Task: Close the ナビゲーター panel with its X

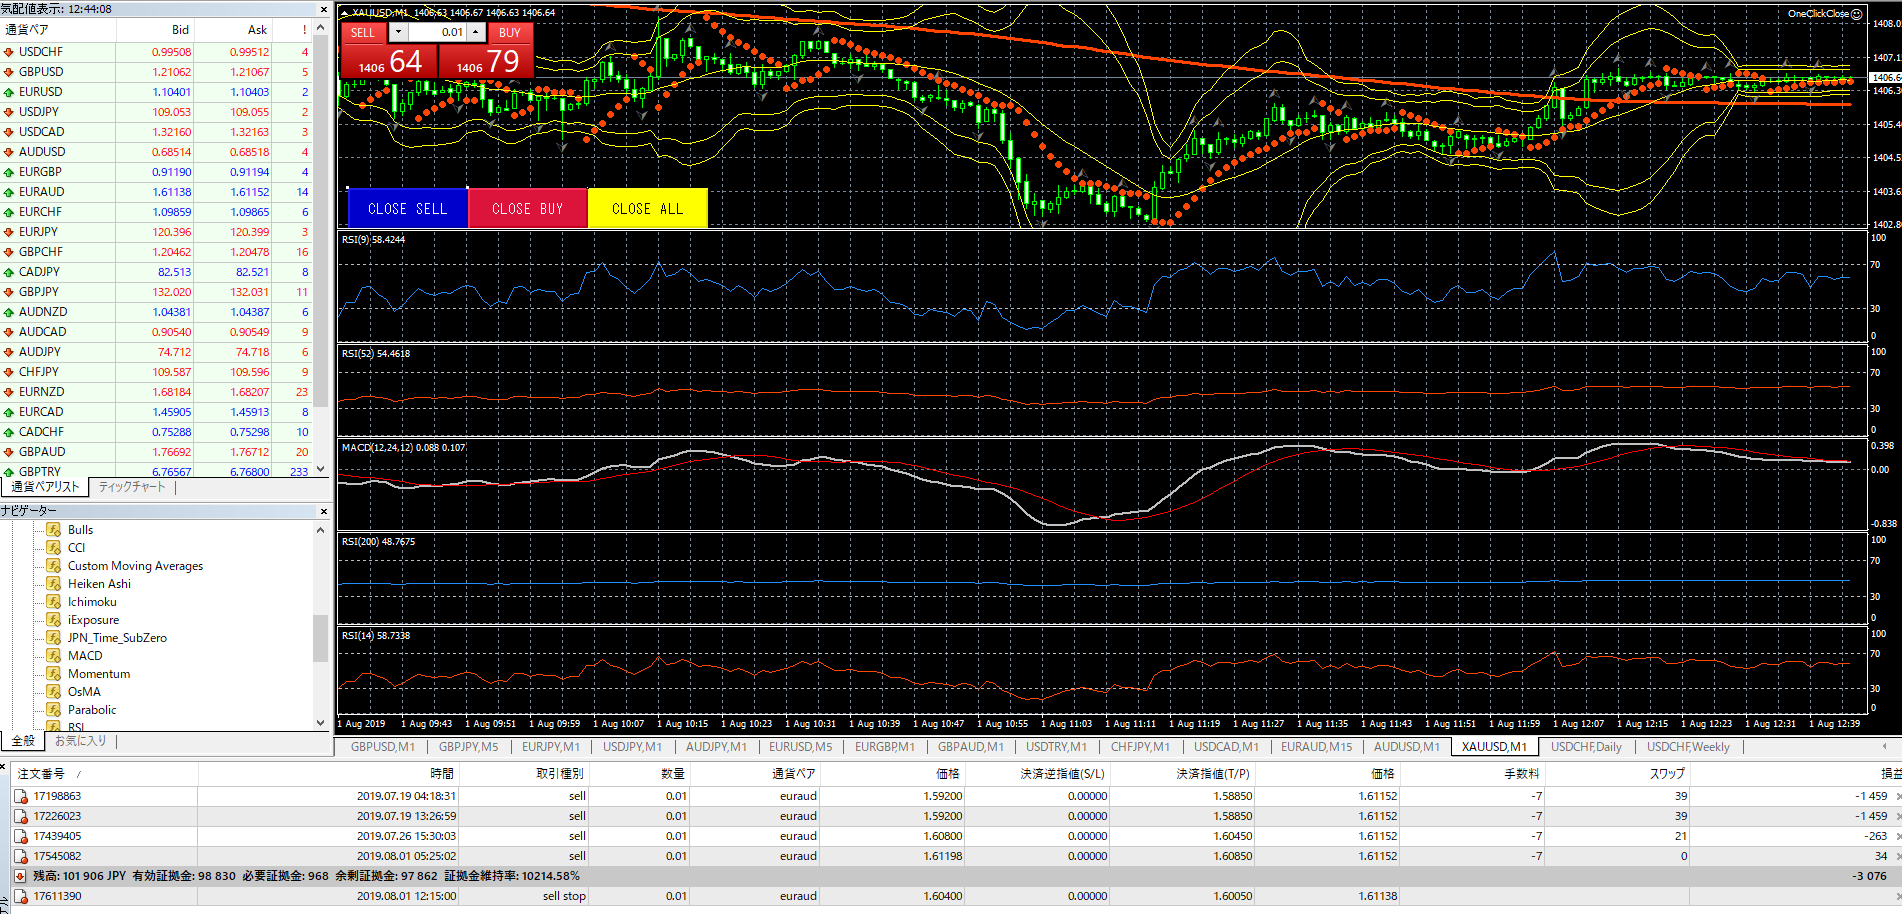Action: tap(323, 511)
